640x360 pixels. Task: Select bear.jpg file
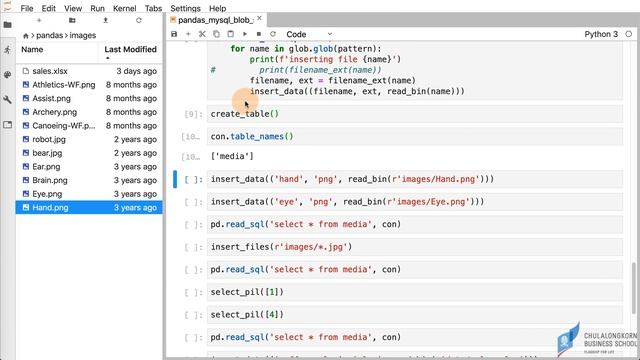(89, 153)
